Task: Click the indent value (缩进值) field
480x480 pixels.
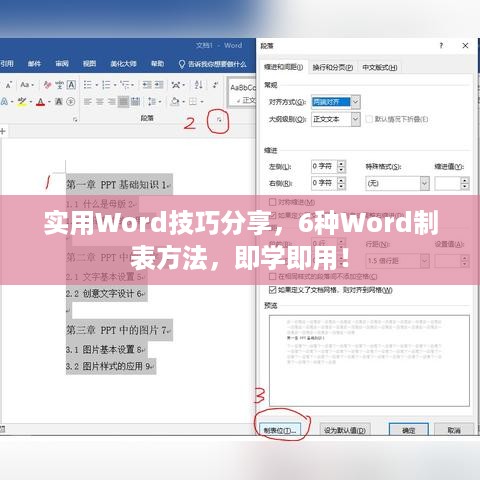Action: click(448, 183)
